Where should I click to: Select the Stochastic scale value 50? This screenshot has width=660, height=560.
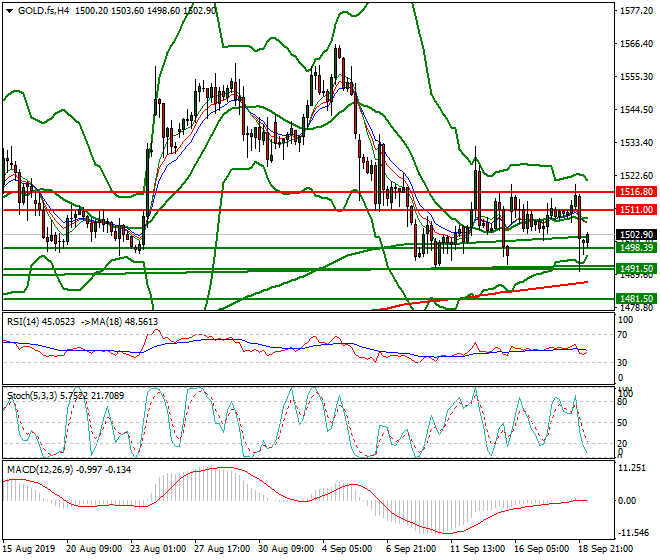623,423
